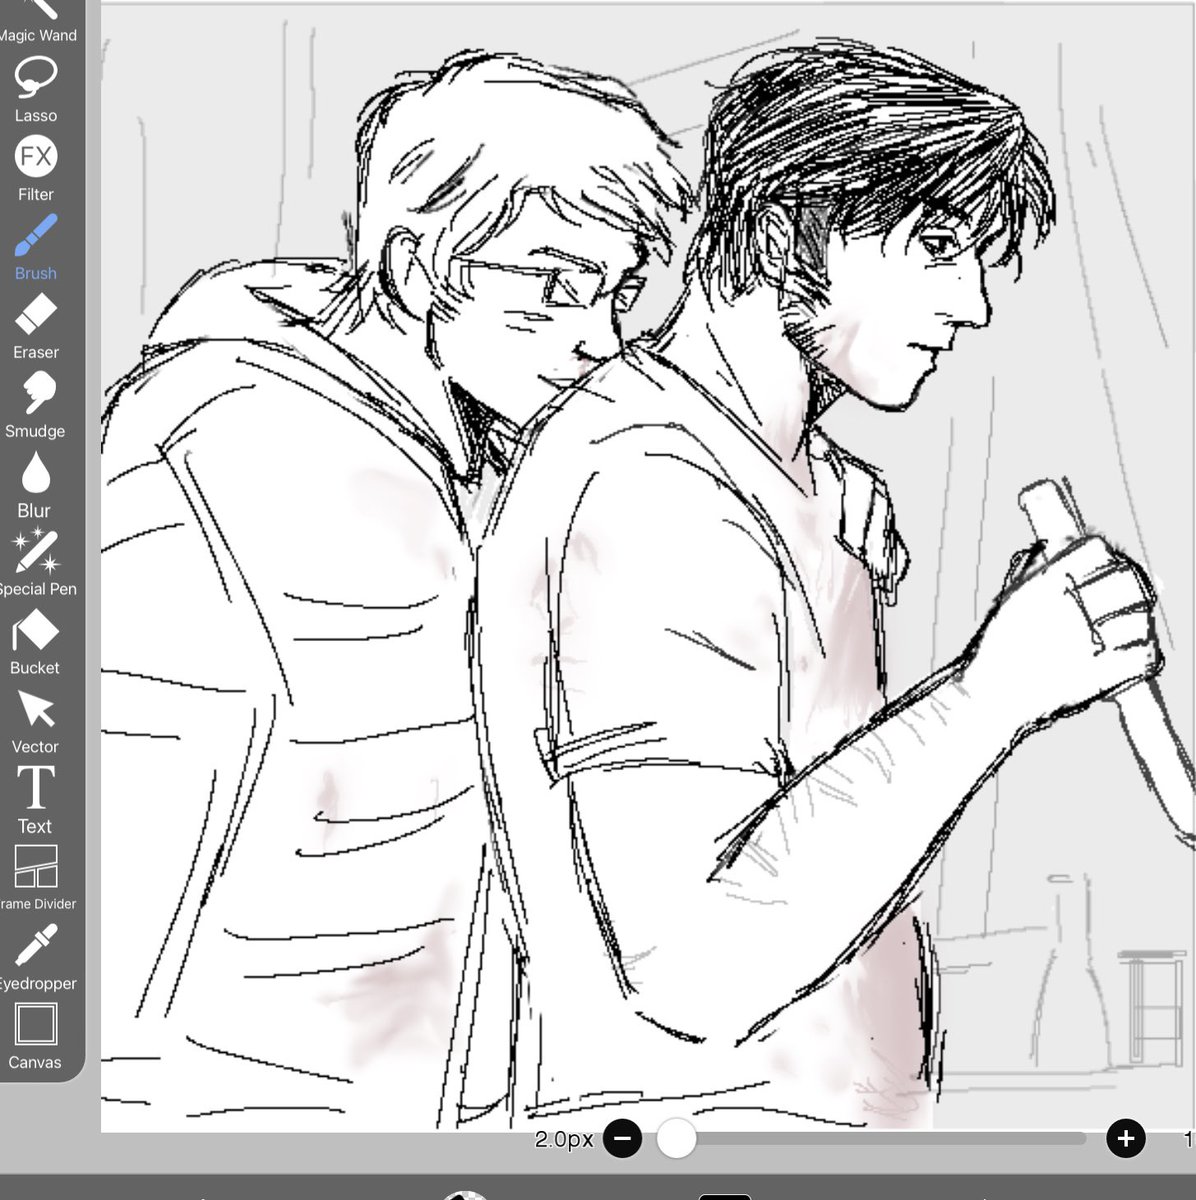Increase brush size with plus button
This screenshot has width=1196, height=1200.
[1126, 1138]
